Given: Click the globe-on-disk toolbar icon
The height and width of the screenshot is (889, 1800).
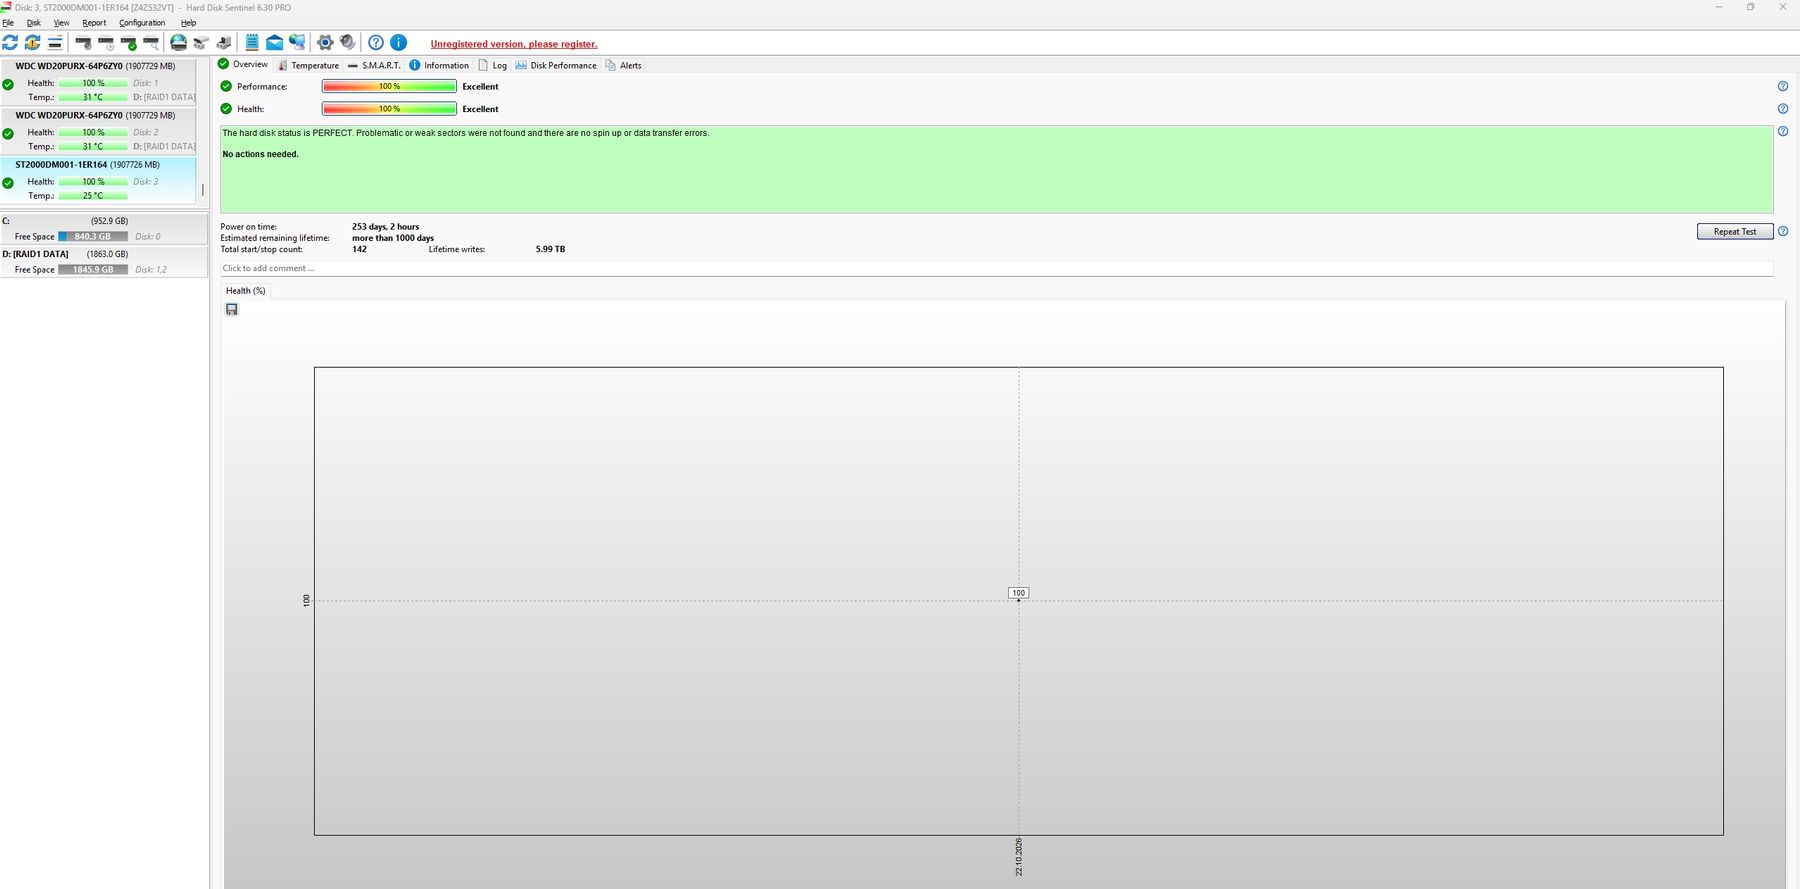Looking at the screenshot, I should [x=178, y=43].
